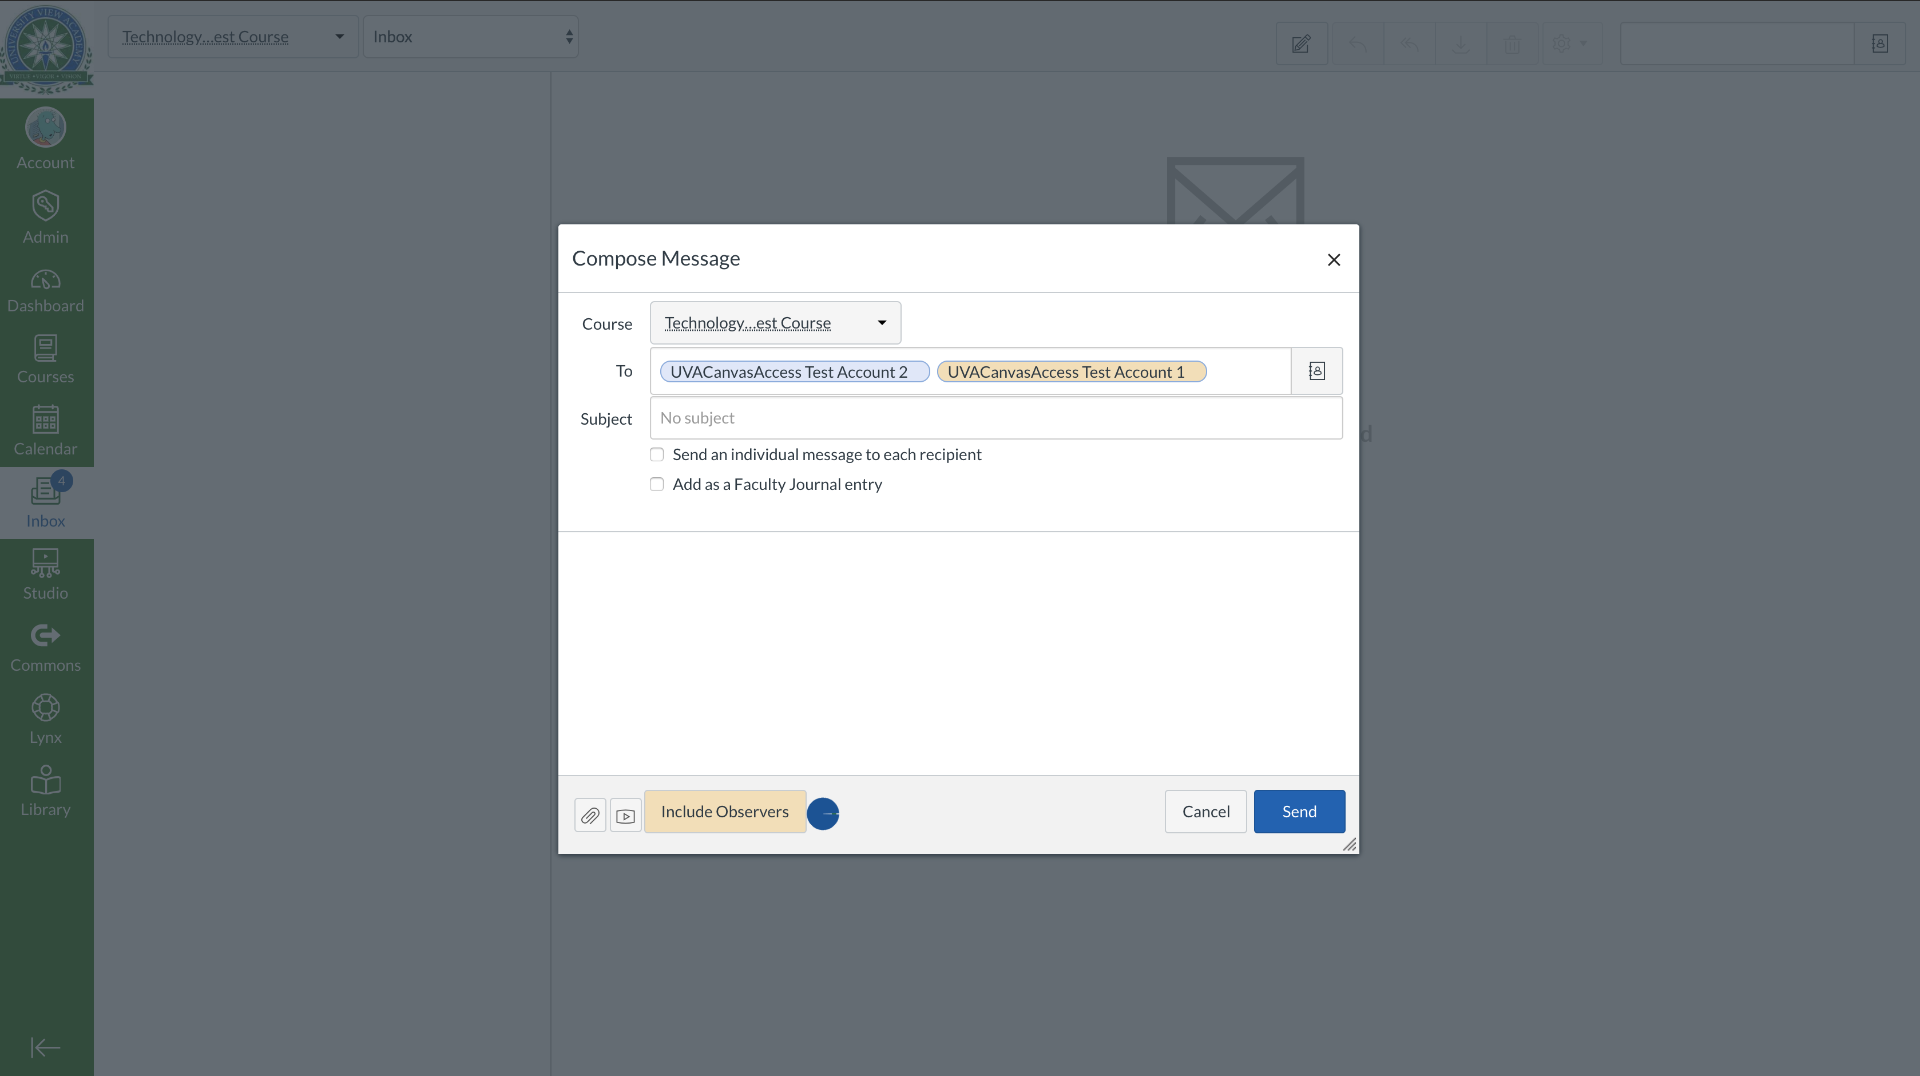Open the address book beside the search field

1880,44
